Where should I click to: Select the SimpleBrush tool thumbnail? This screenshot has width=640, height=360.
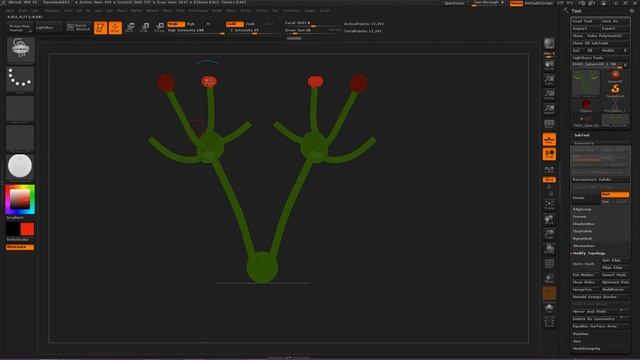tap(615, 91)
